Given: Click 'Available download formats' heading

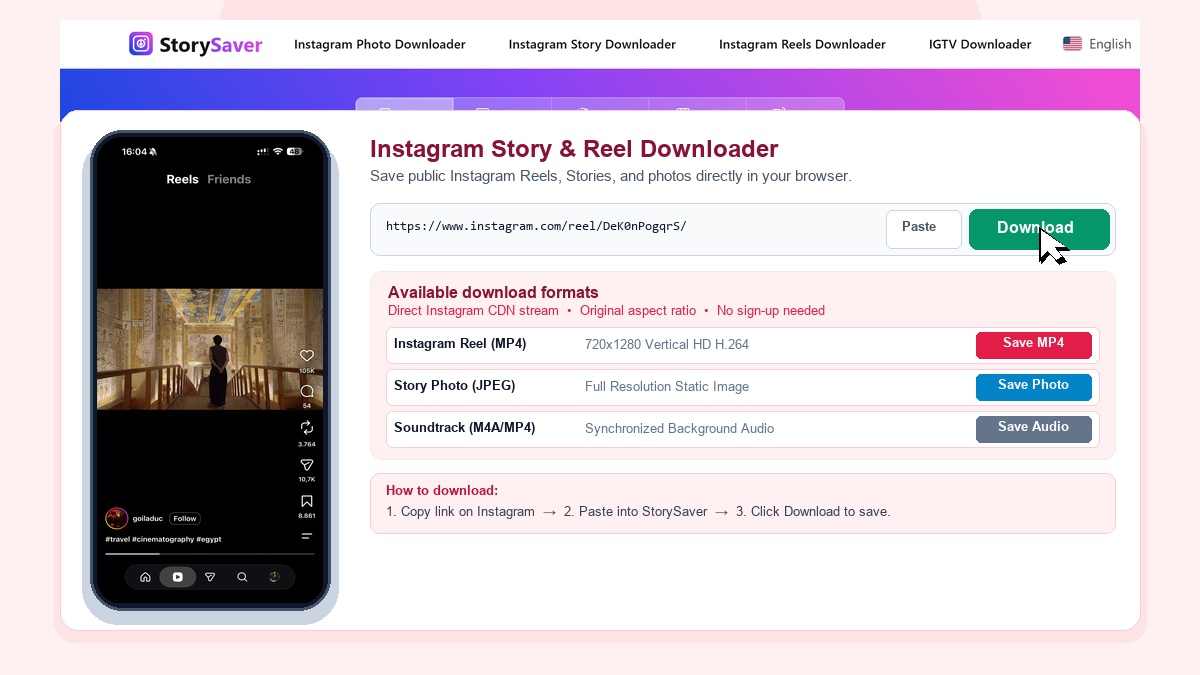Looking at the screenshot, I should coord(493,292).
